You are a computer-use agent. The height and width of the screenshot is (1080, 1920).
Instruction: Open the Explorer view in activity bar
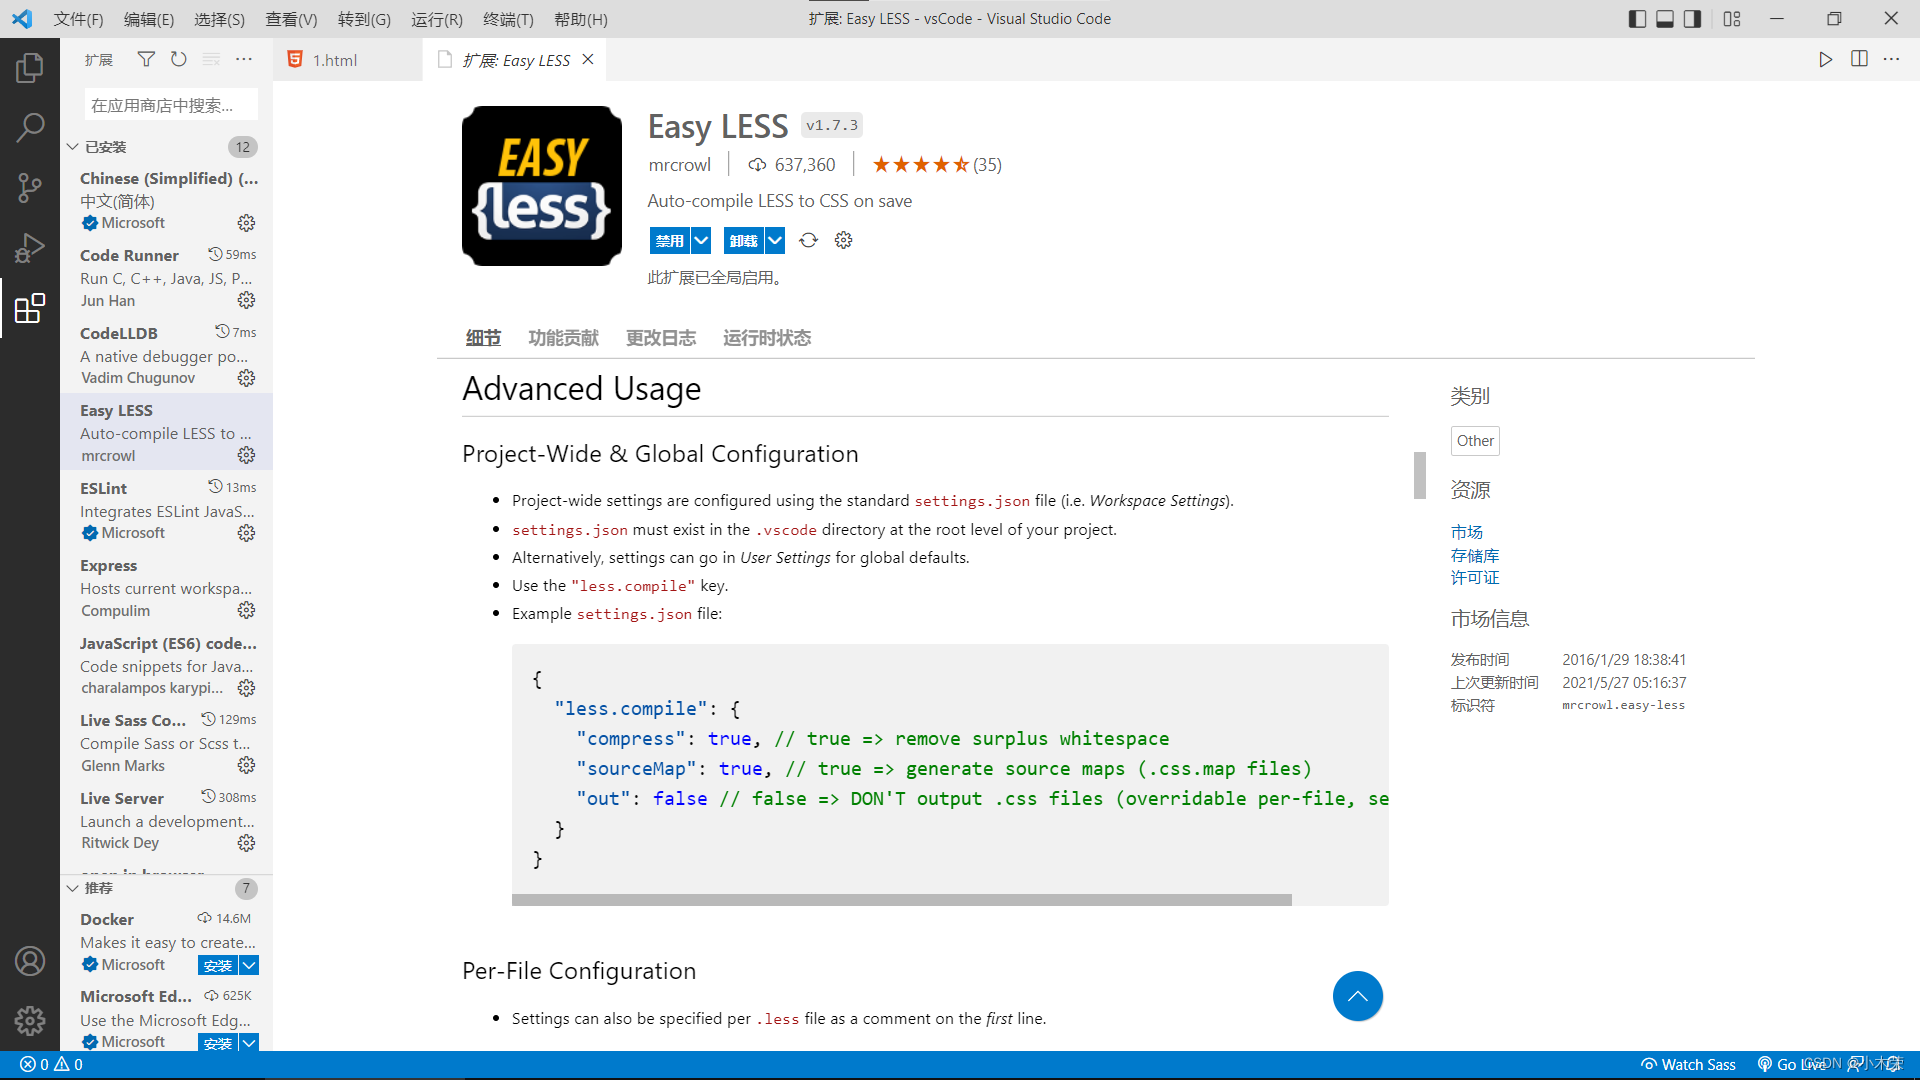pos(30,68)
